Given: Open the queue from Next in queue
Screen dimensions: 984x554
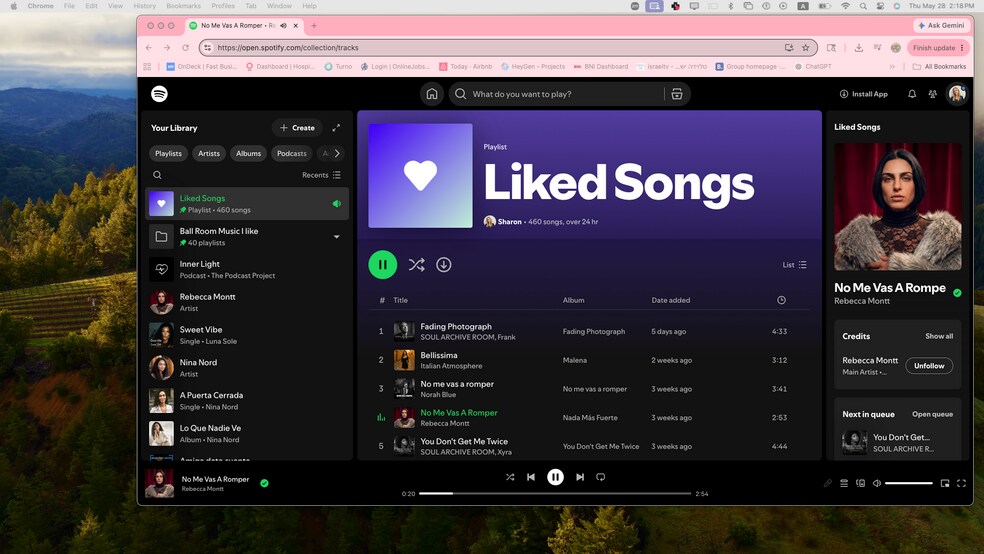Looking at the screenshot, I should click(x=933, y=414).
